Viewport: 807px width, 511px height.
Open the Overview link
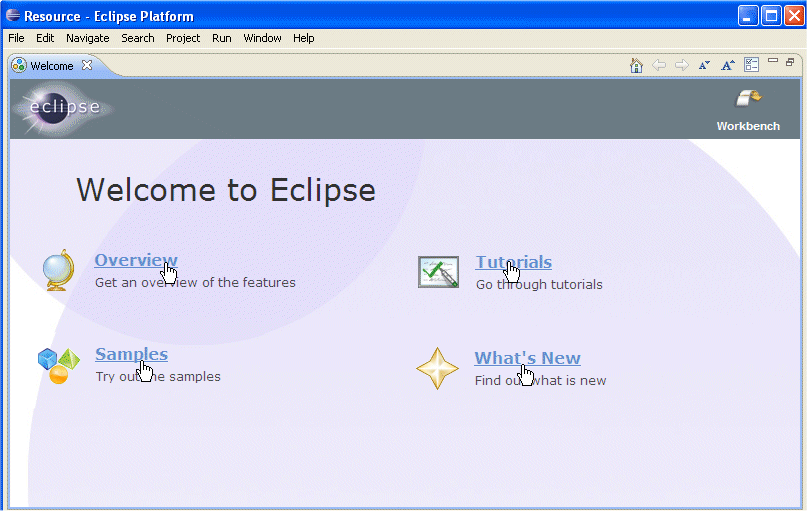[136, 260]
